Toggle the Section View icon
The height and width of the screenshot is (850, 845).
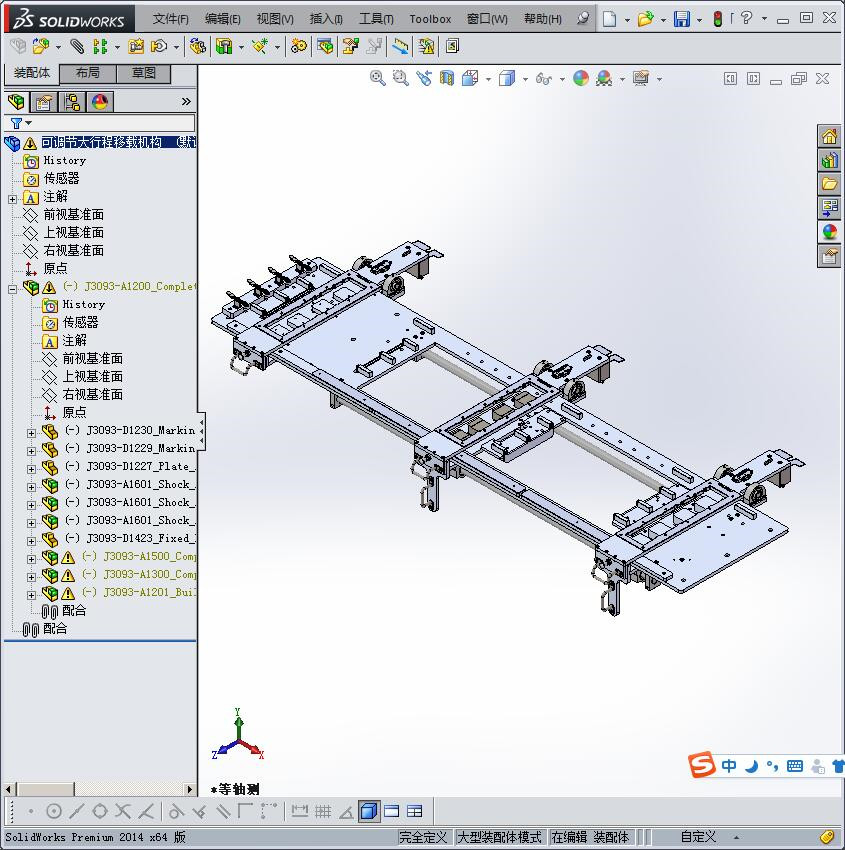[447, 79]
